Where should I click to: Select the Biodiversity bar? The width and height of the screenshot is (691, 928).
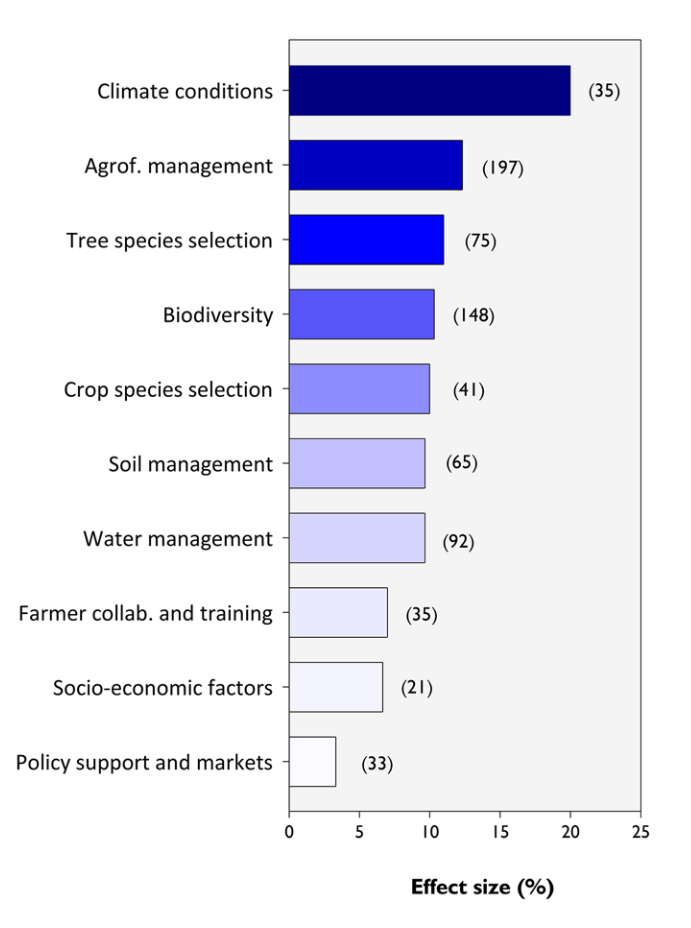coord(361,315)
